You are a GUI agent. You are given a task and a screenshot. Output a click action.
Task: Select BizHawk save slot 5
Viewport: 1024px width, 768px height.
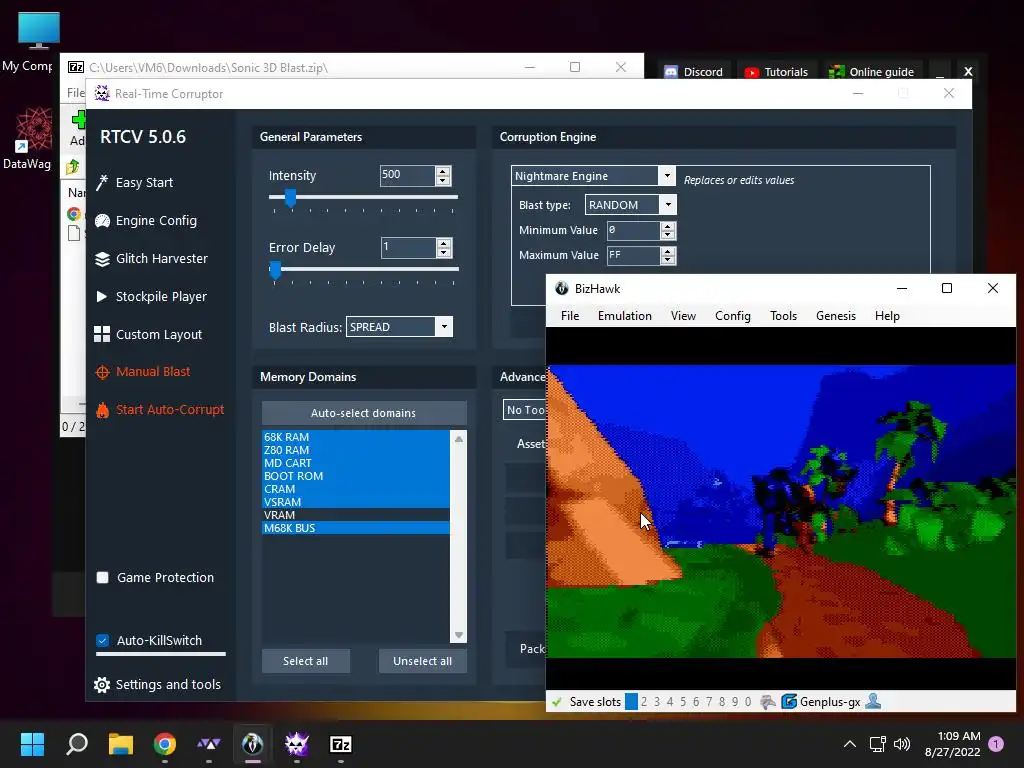click(x=682, y=702)
